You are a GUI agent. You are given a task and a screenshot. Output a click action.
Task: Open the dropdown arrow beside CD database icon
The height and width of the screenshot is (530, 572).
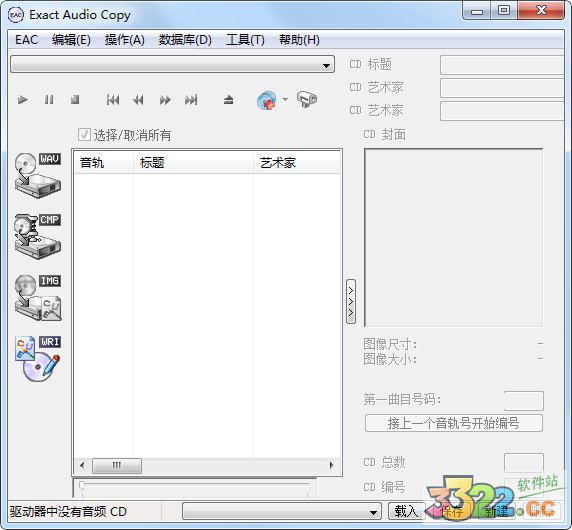coord(285,99)
